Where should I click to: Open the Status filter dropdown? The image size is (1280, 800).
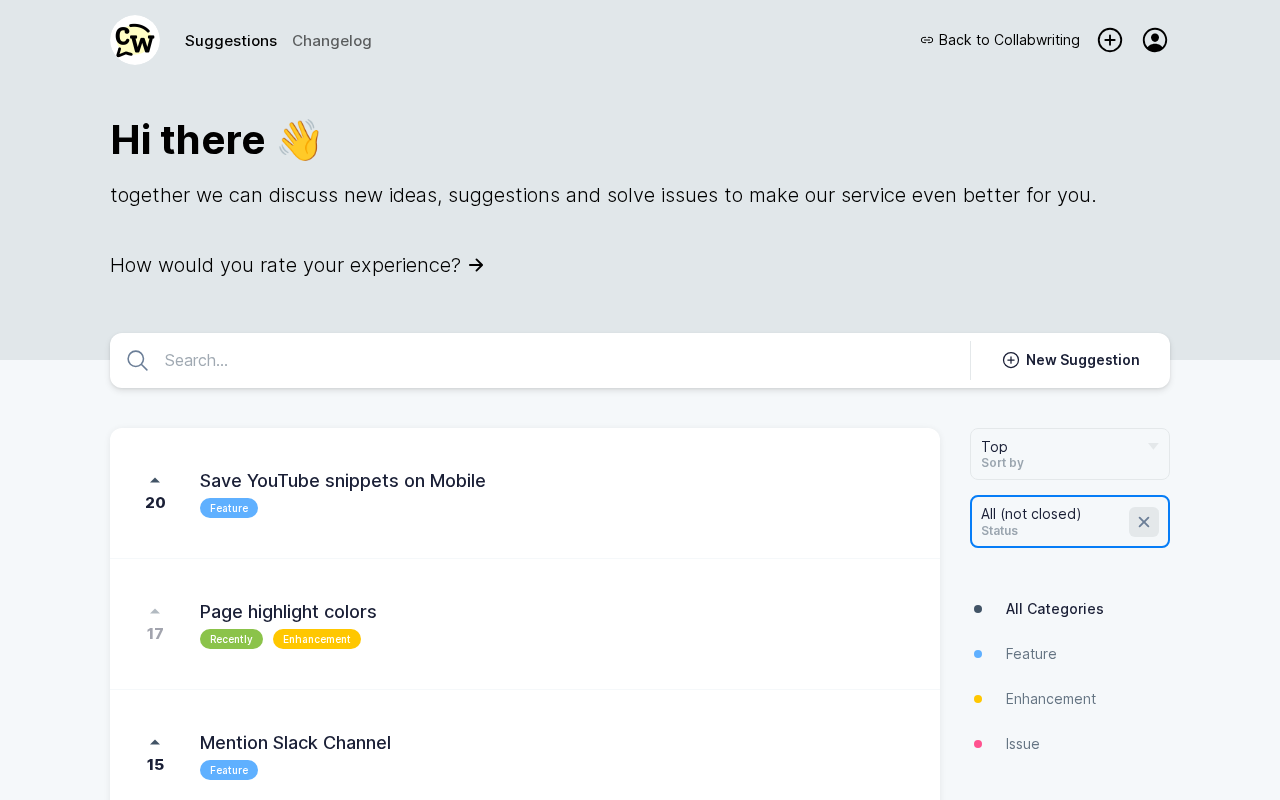(x=1045, y=522)
